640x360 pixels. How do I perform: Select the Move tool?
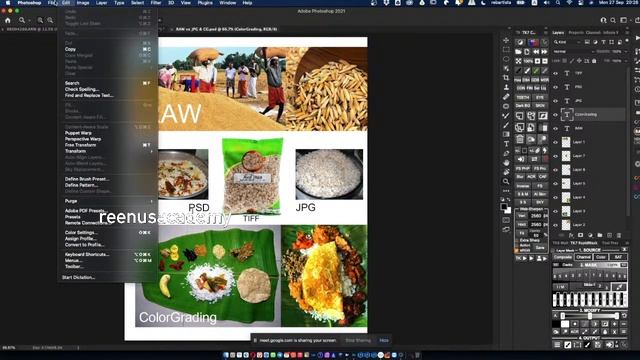pos(506,40)
